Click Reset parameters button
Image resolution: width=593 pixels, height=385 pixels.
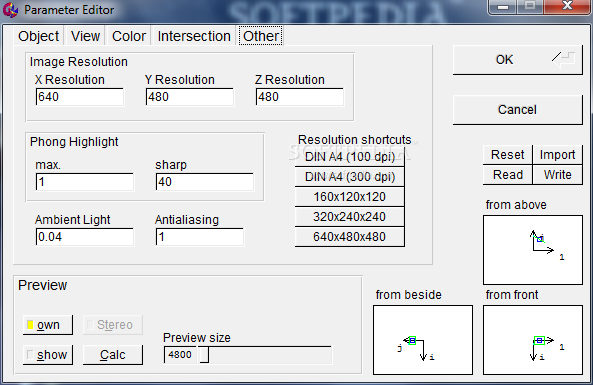pyautogui.click(x=508, y=155)
